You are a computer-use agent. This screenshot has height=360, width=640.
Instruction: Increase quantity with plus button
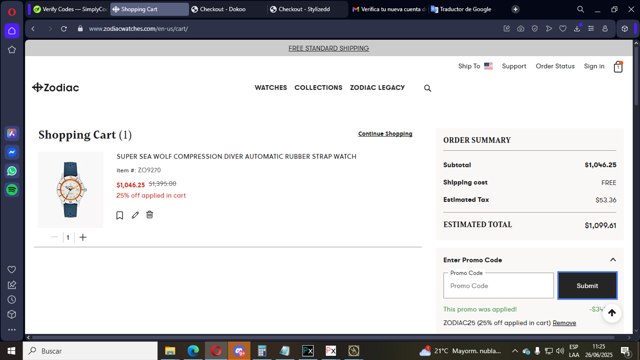coord(83,237)
